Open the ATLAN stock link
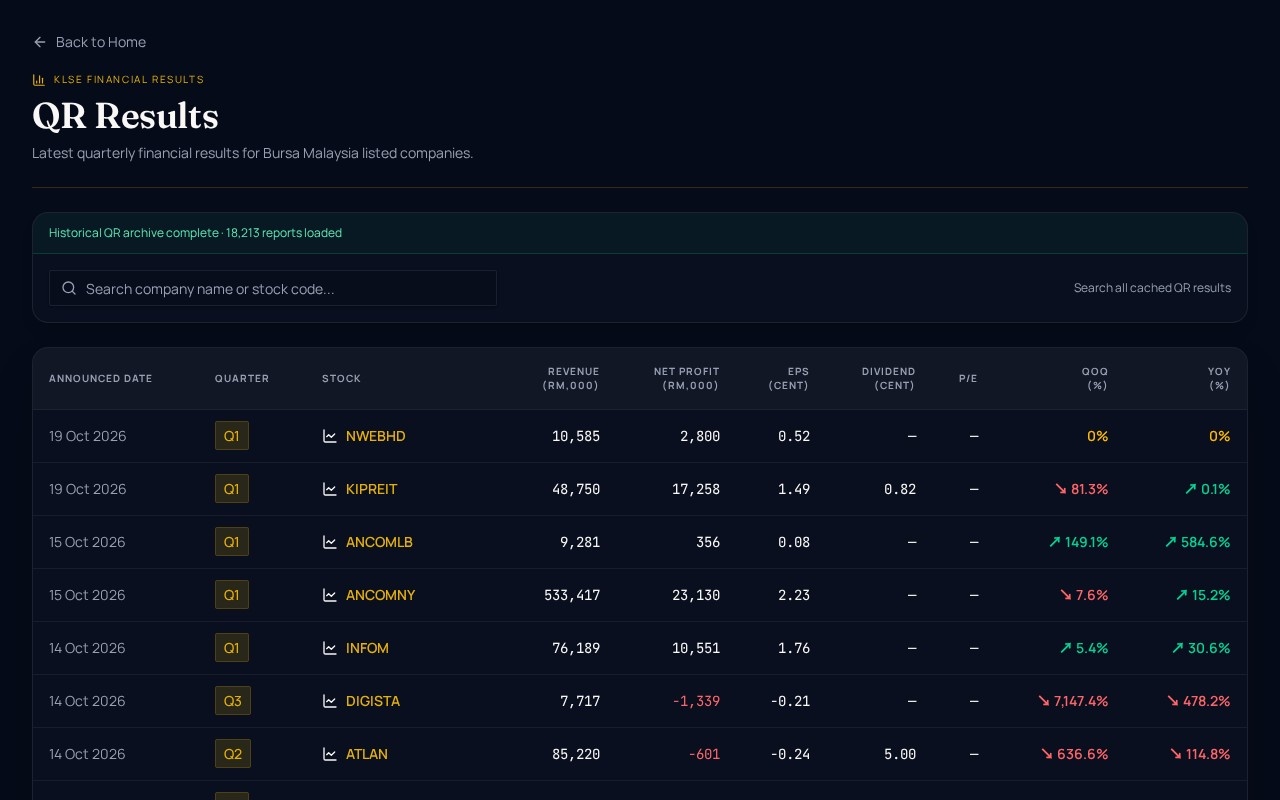The height and width of the screenshot is (800, 1280). 367,754
